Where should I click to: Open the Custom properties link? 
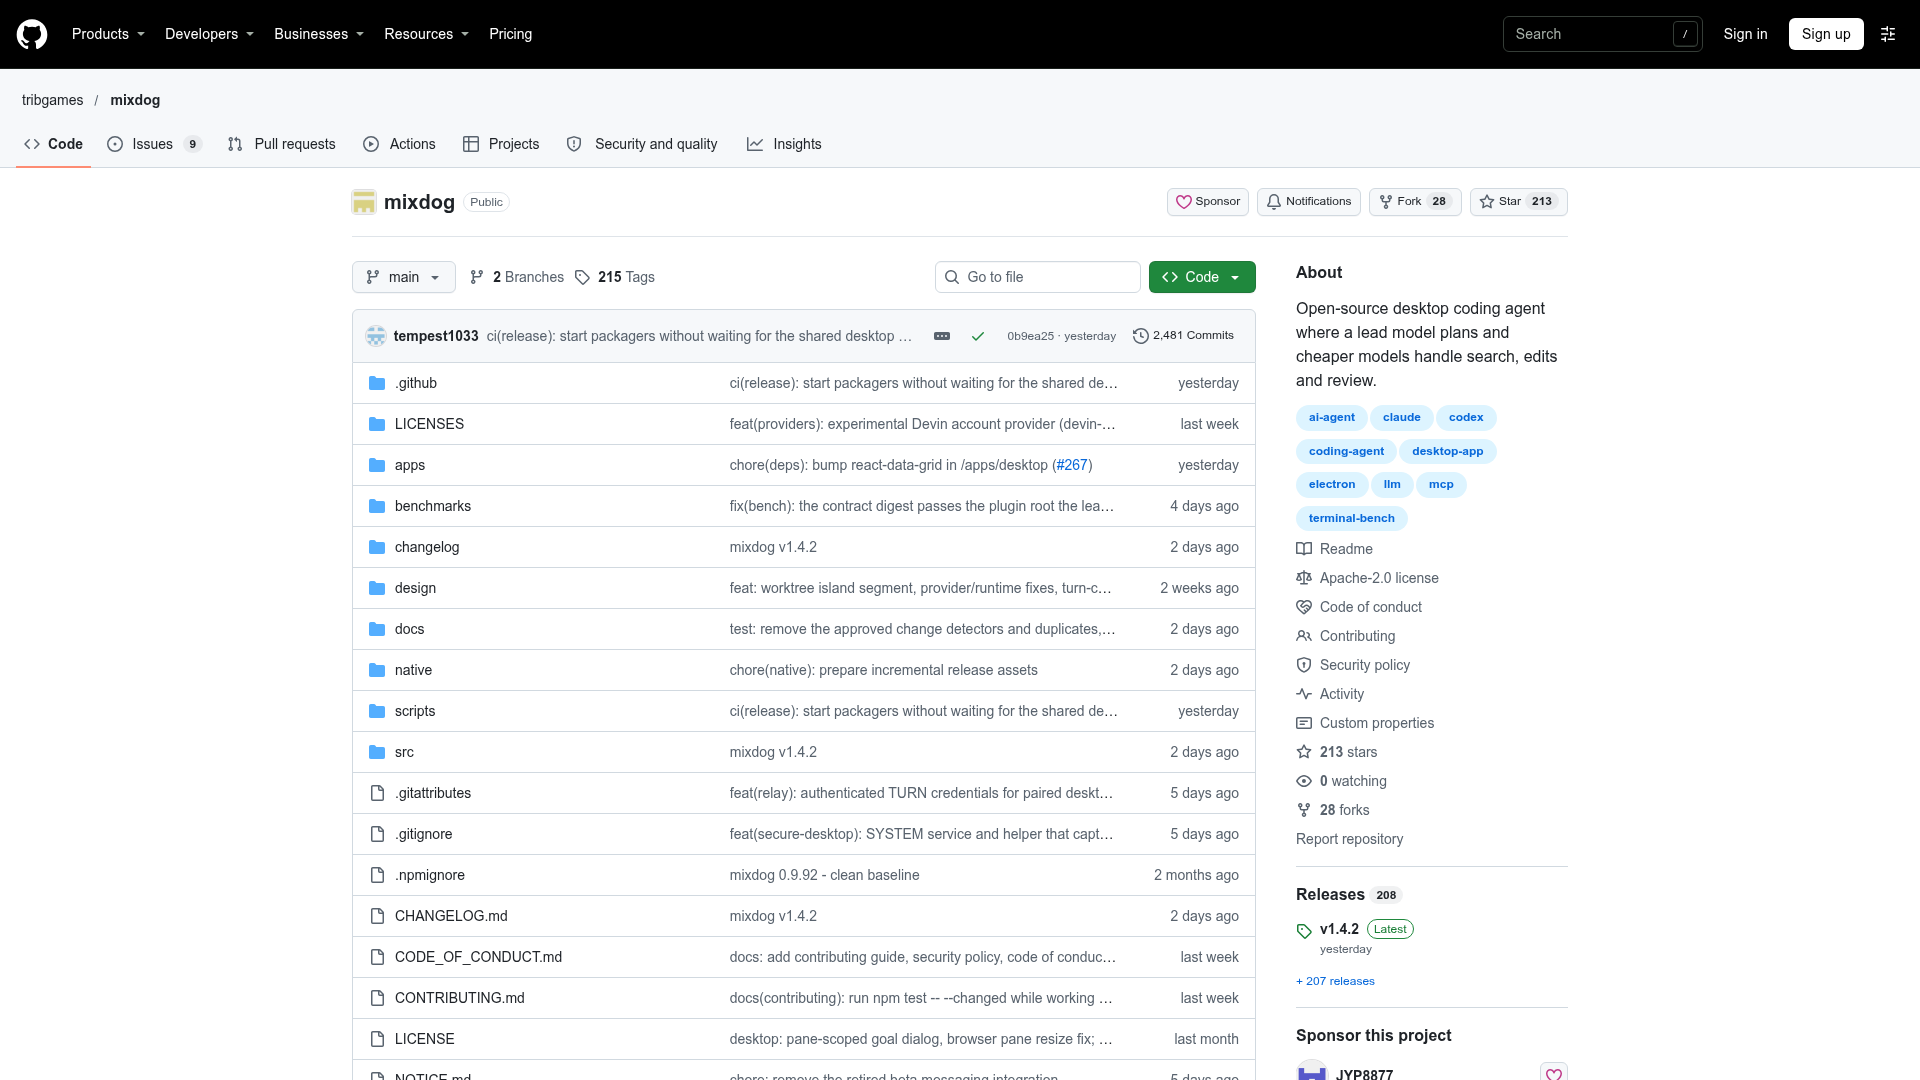[x=1376, y=723]
